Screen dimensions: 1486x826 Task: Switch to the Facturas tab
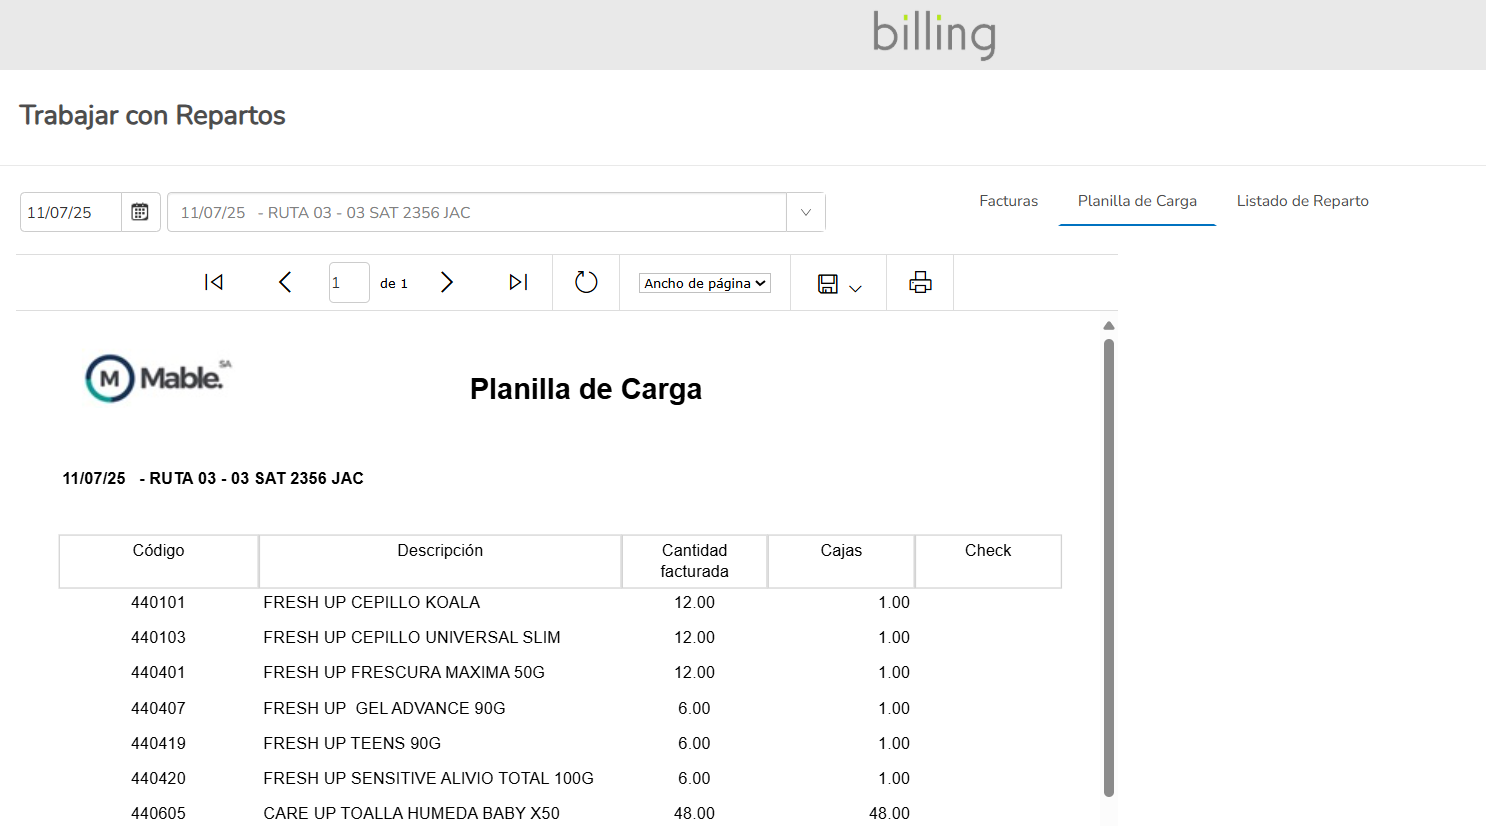[x=1008, y=201]
